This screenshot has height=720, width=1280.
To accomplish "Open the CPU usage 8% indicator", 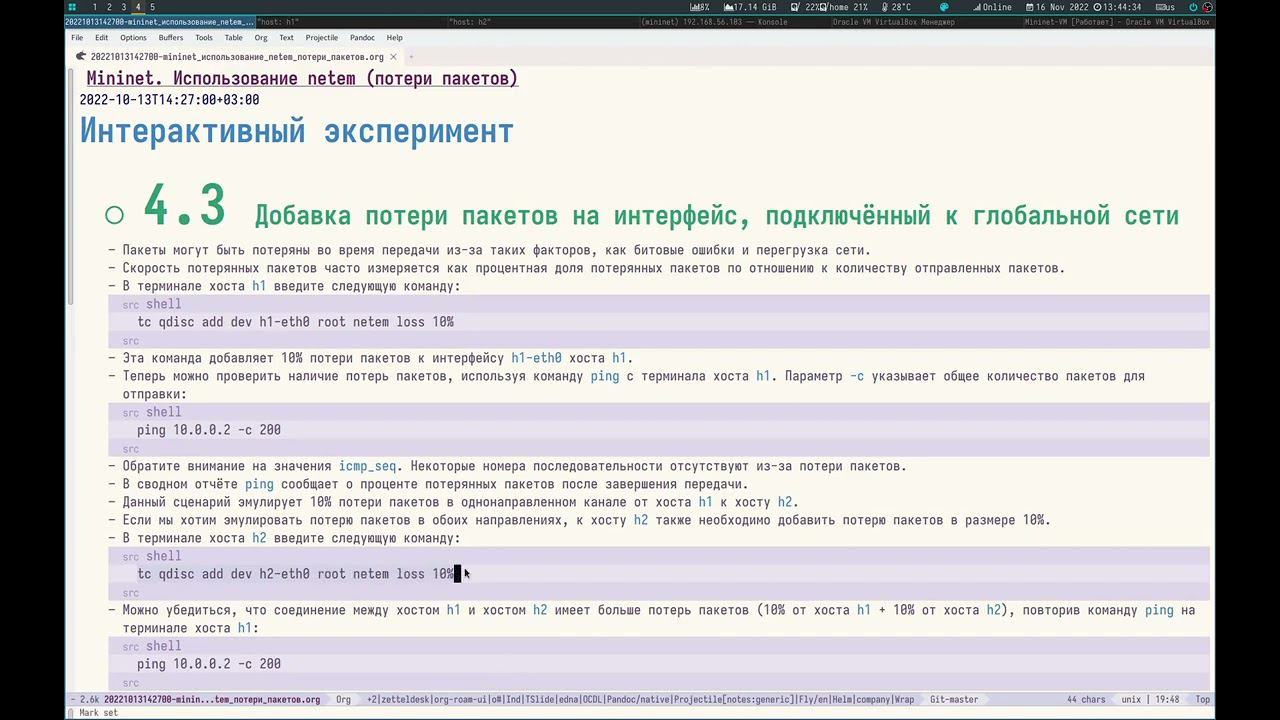I will tap(700, 7).
